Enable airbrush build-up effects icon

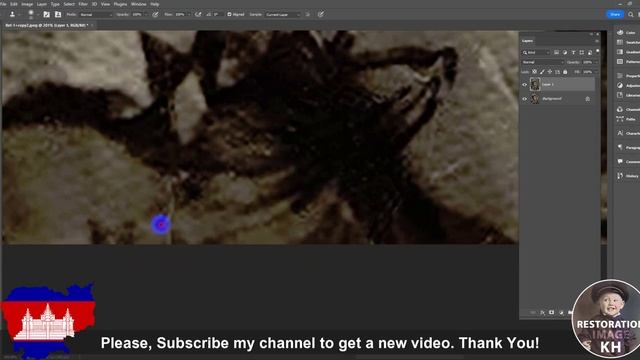[x=198, y=14]
